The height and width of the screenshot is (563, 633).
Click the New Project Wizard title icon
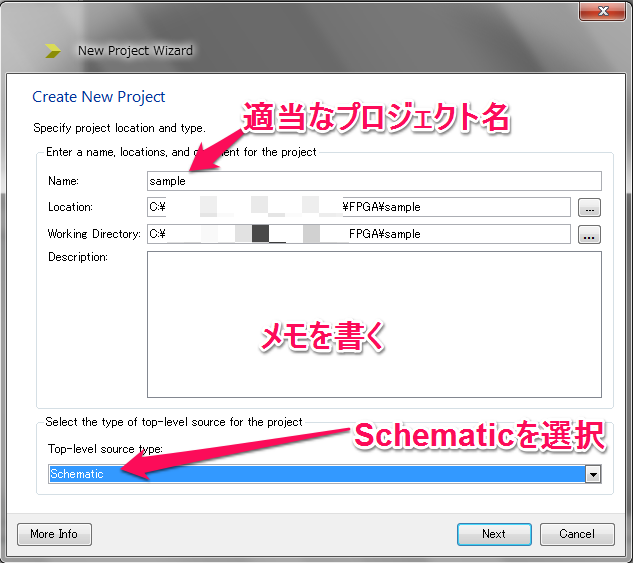pos(52,50)
